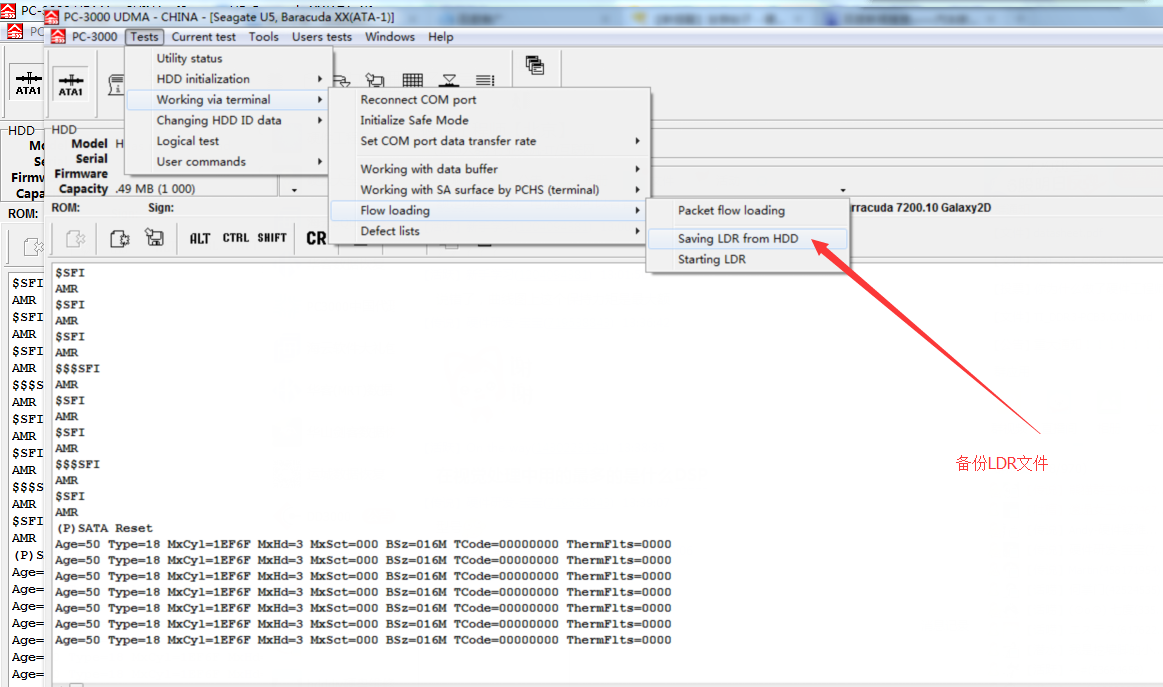Click the first '$$$SFI' terminal line

coord(77,369)
